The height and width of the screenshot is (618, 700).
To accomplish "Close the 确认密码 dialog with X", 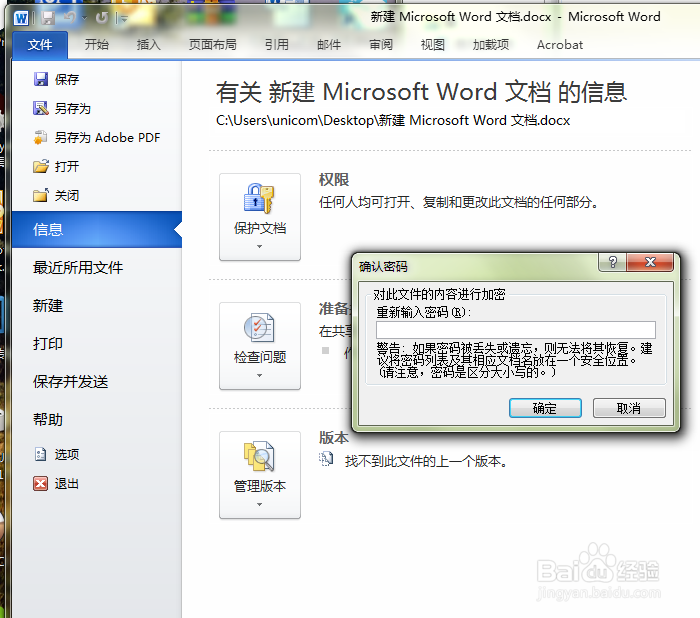I will [x=650, y=262].
